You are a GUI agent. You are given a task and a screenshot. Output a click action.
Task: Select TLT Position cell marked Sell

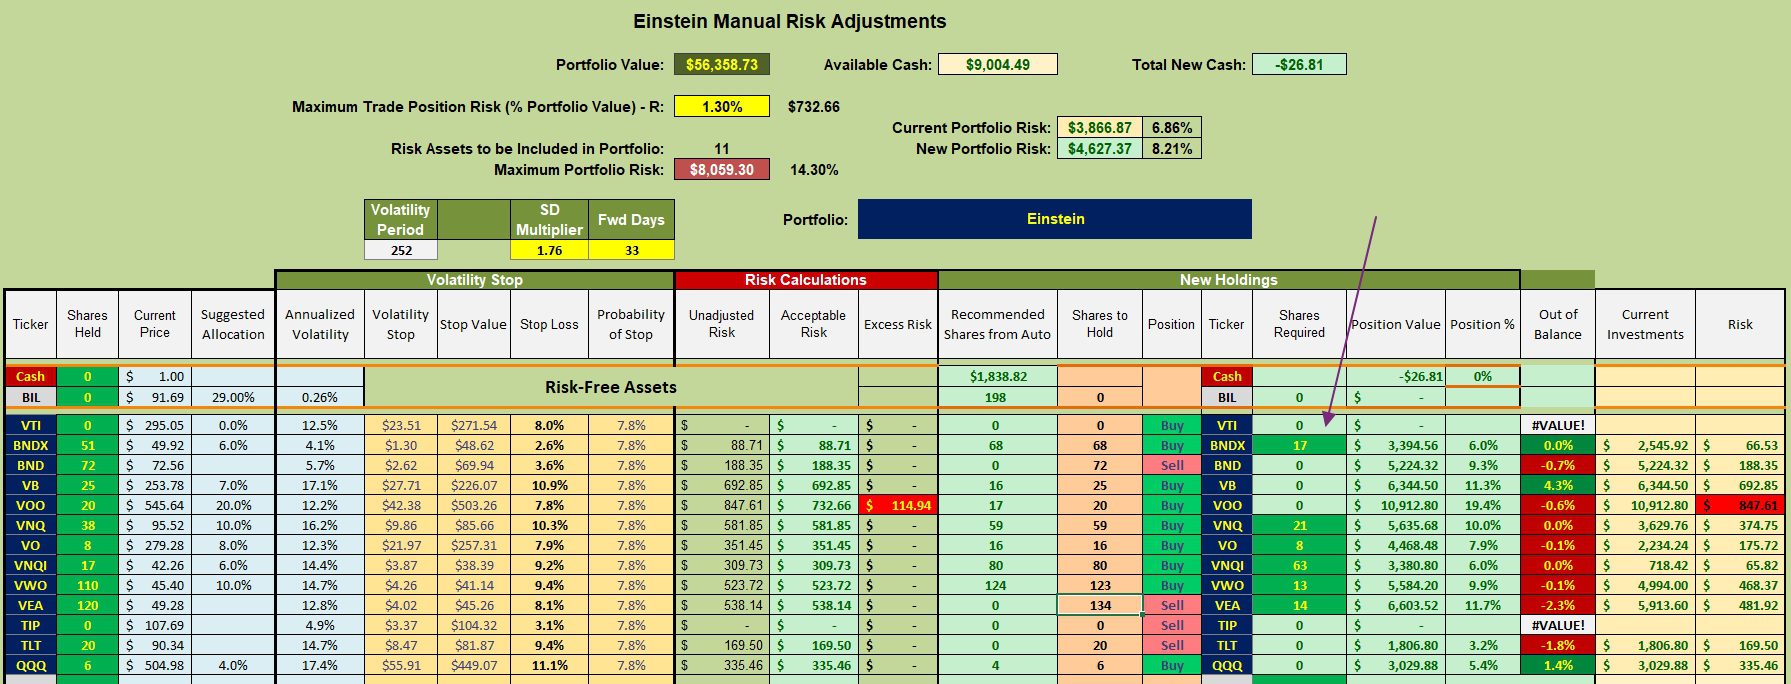[x=1172, y=645]
